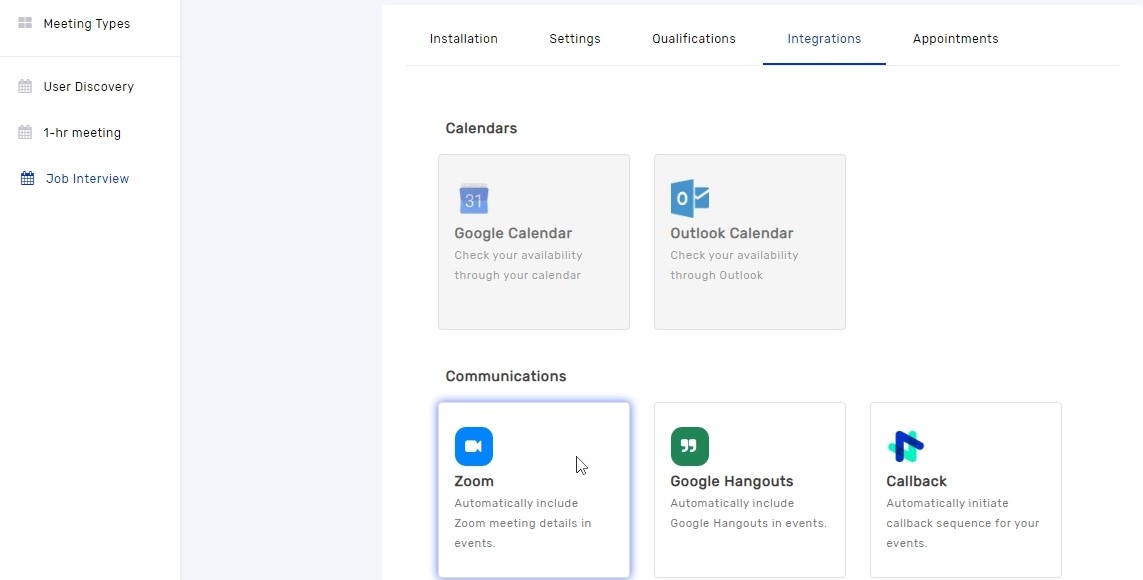
Task: View the Appointments tab
Action: pos(956,39)
